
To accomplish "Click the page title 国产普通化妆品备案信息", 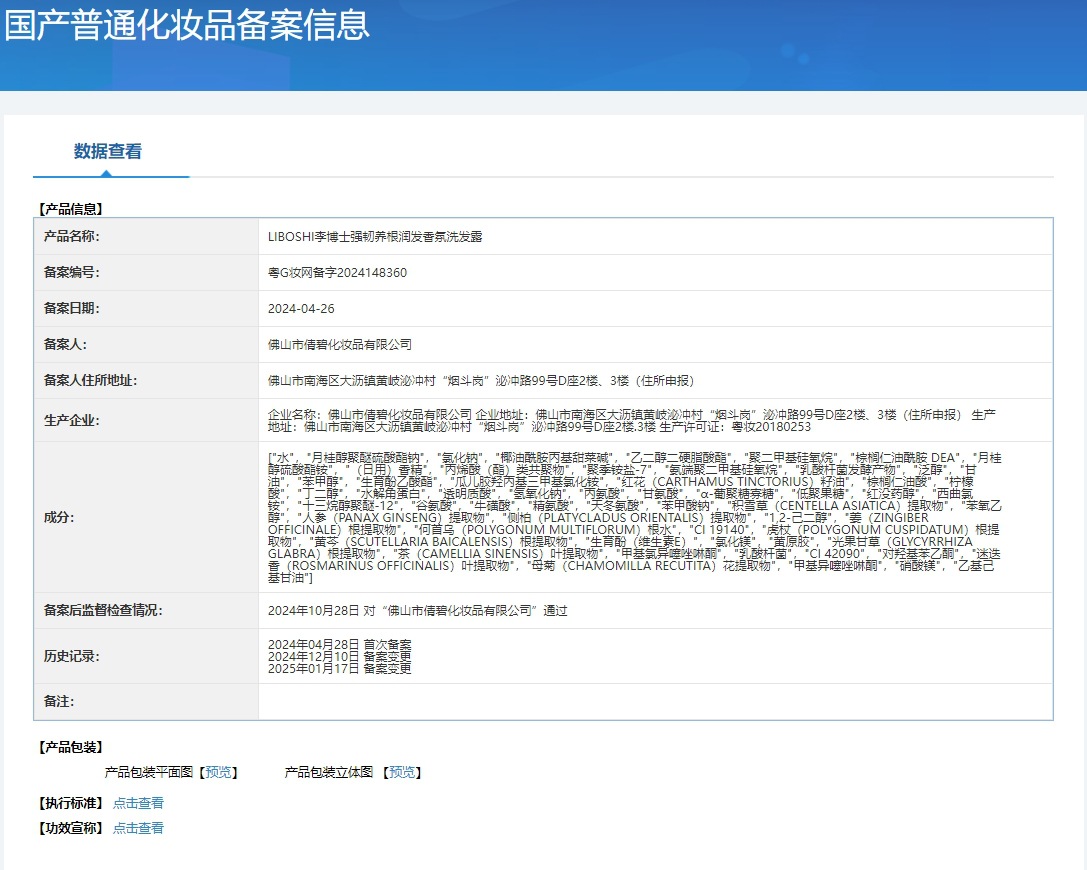I will pos(187,26).
